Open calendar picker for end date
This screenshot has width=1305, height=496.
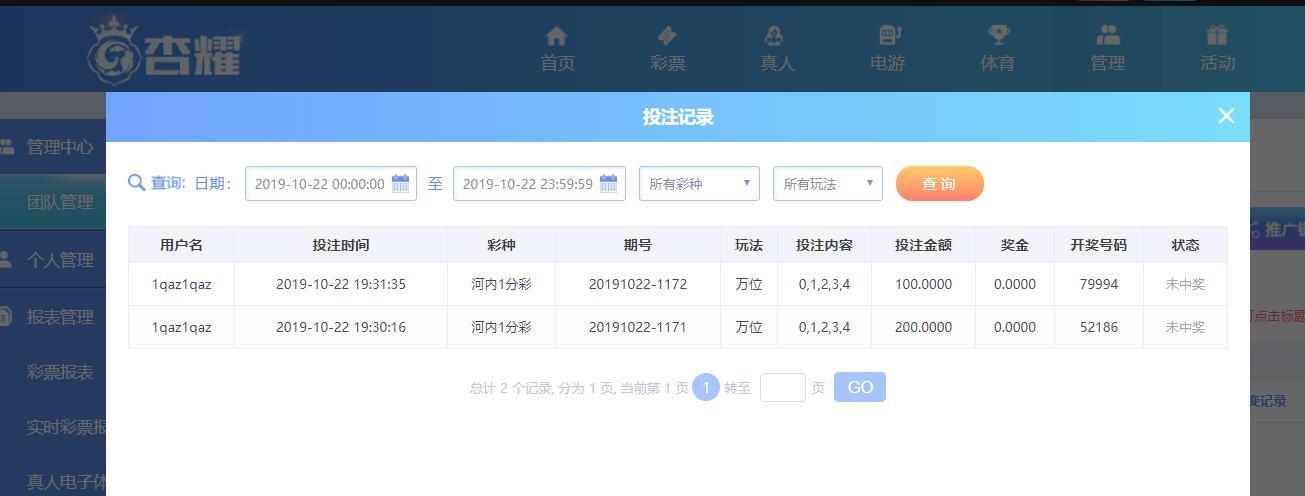[609, 183]
